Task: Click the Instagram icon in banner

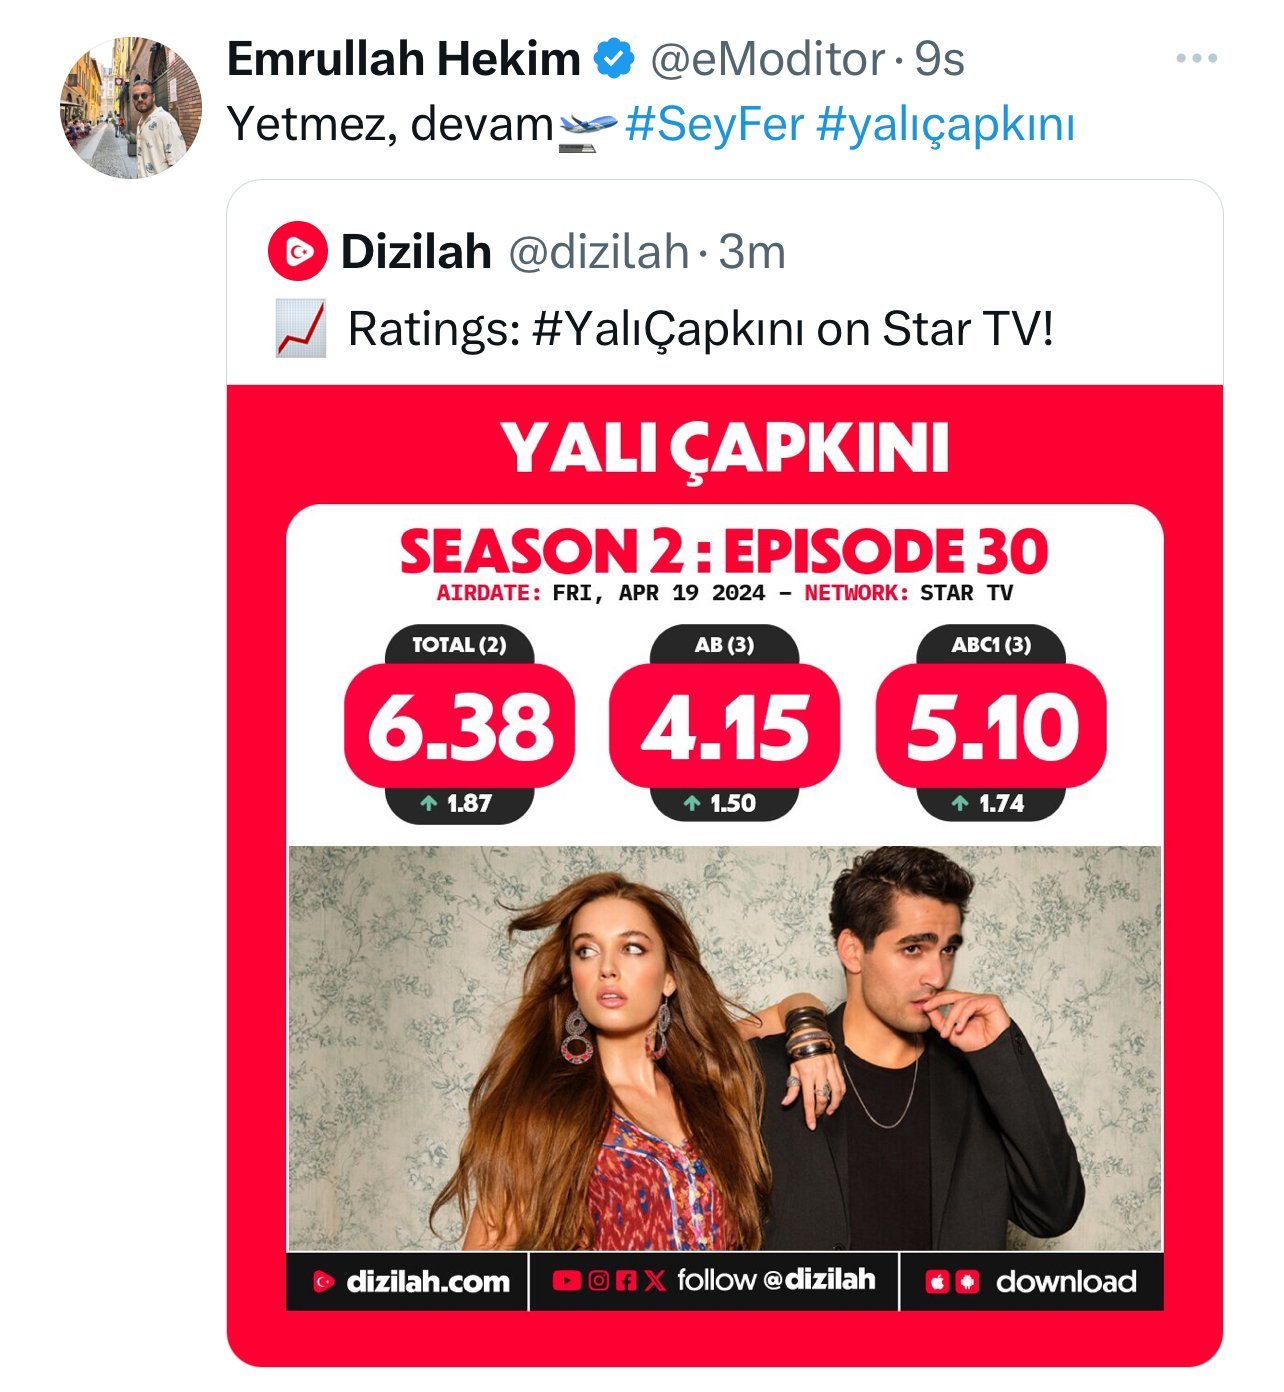Action: pyautogui.click(x=598, y=1280)
